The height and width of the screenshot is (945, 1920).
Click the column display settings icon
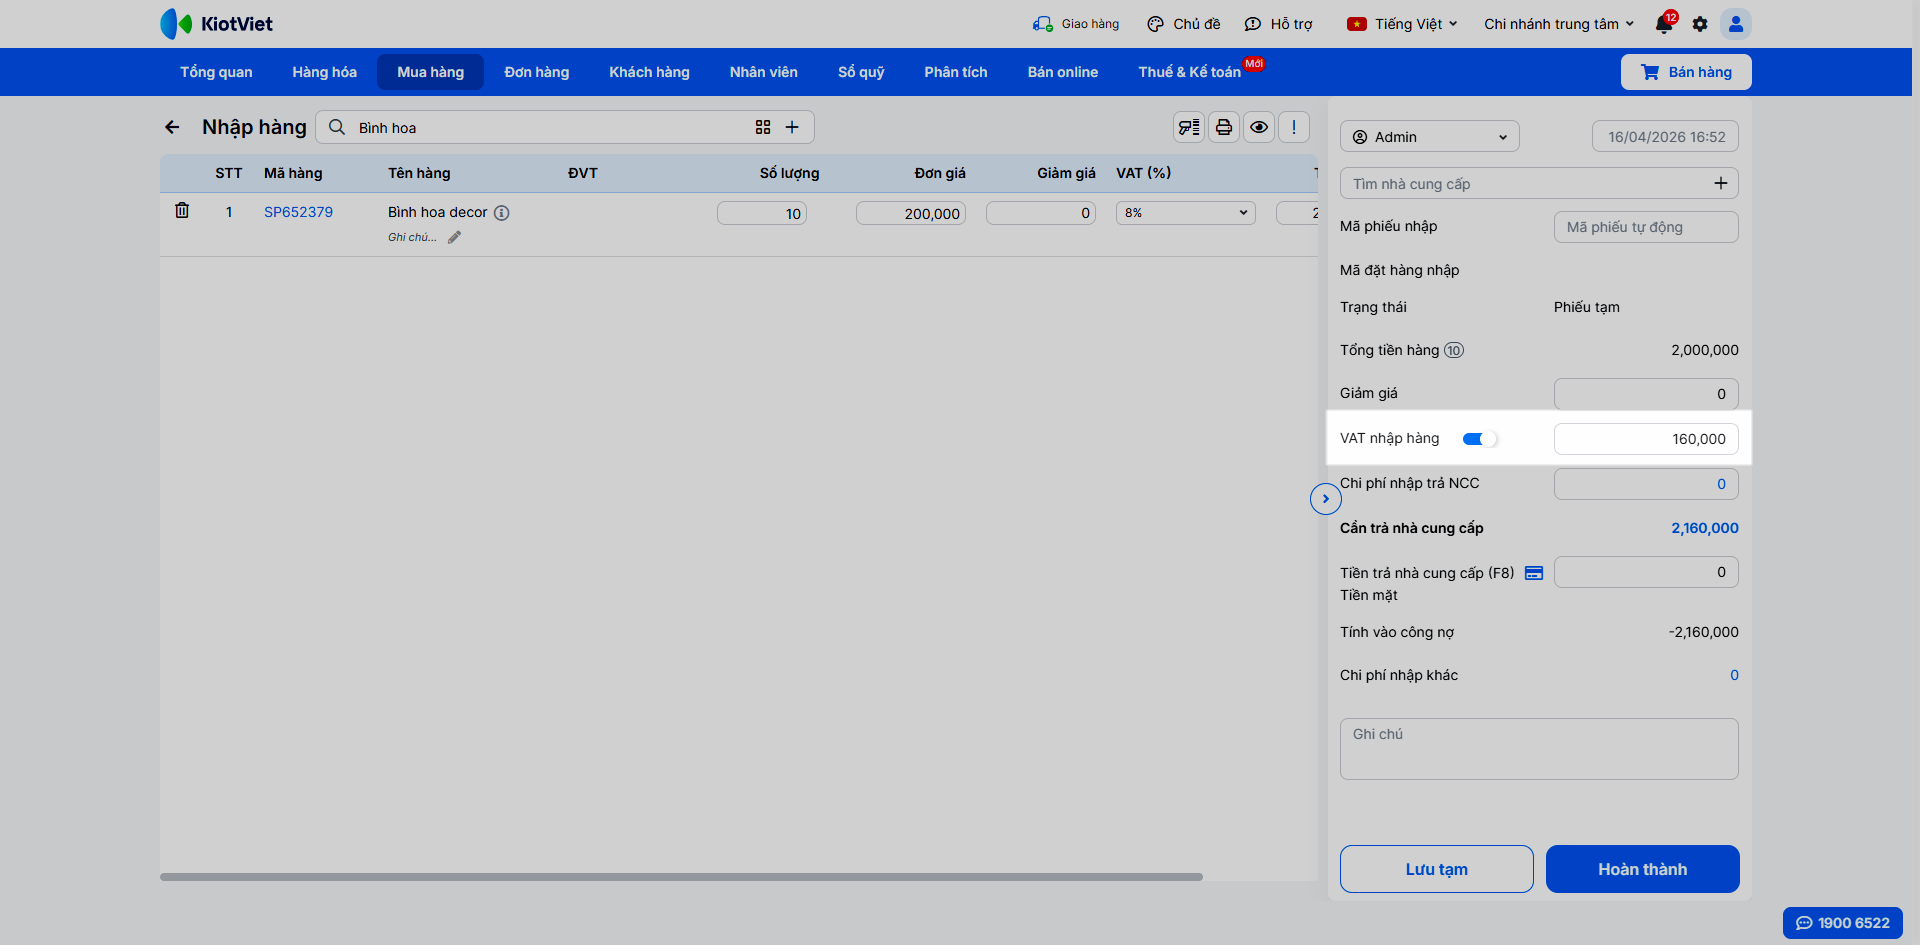click(1189, 127)
